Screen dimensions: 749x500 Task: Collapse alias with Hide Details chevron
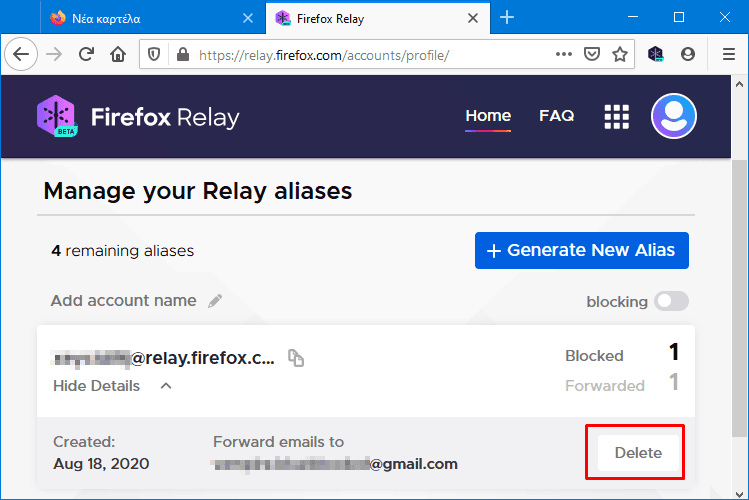click(166, 386)
